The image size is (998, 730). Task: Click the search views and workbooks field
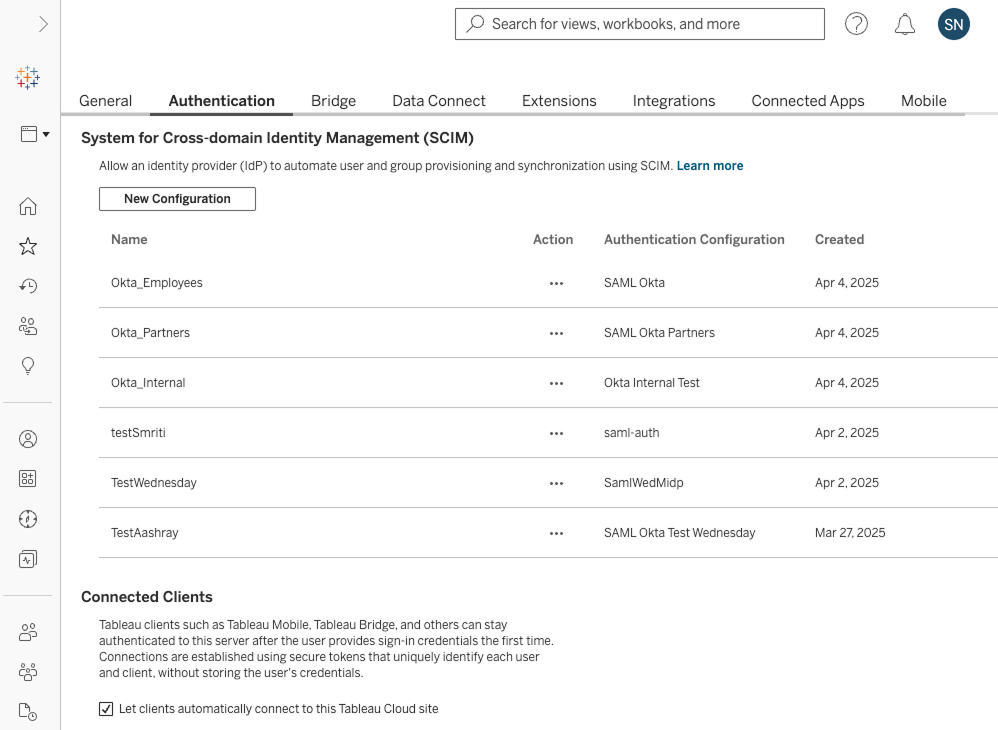point(640,24)
